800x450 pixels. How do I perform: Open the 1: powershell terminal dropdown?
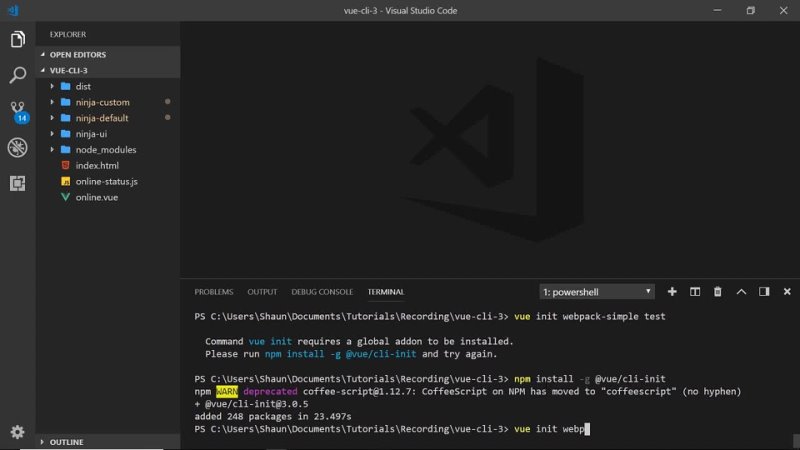tap(596, 292)
